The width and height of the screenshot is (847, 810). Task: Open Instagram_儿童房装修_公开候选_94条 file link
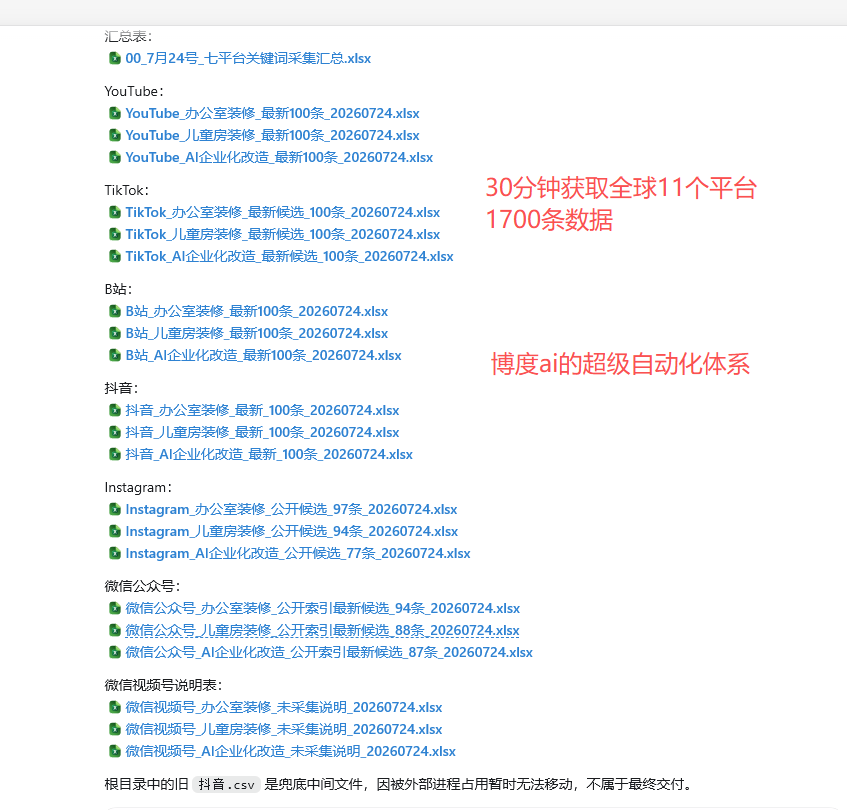[x=292, y=532]
